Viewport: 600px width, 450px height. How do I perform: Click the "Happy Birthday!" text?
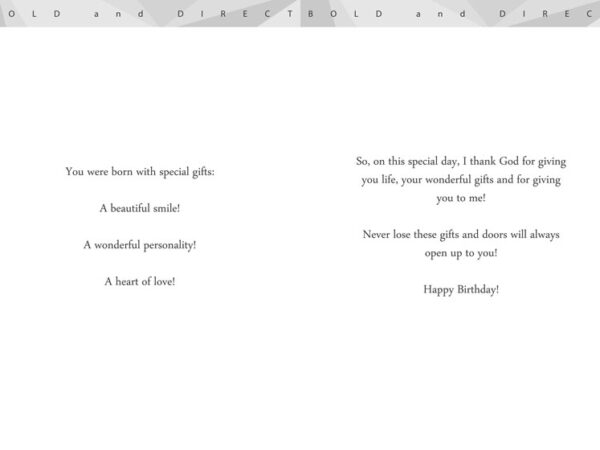[x=461, y=290]
